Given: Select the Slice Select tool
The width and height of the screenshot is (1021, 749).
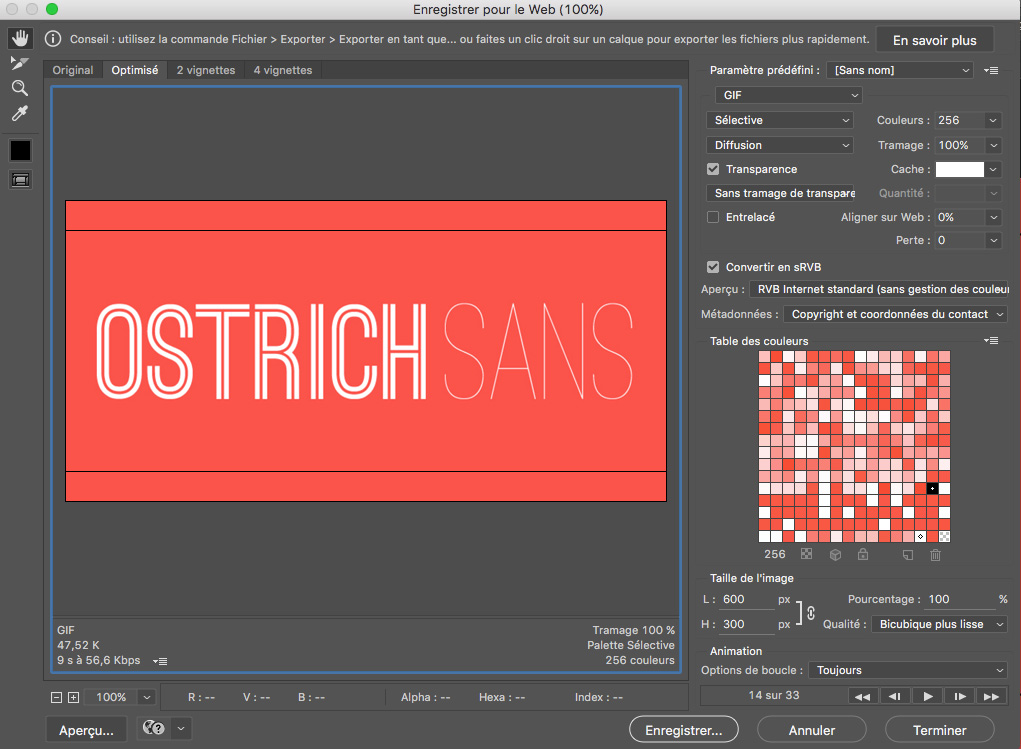Looking at the screenshot, I should click(x=20, y=63).
